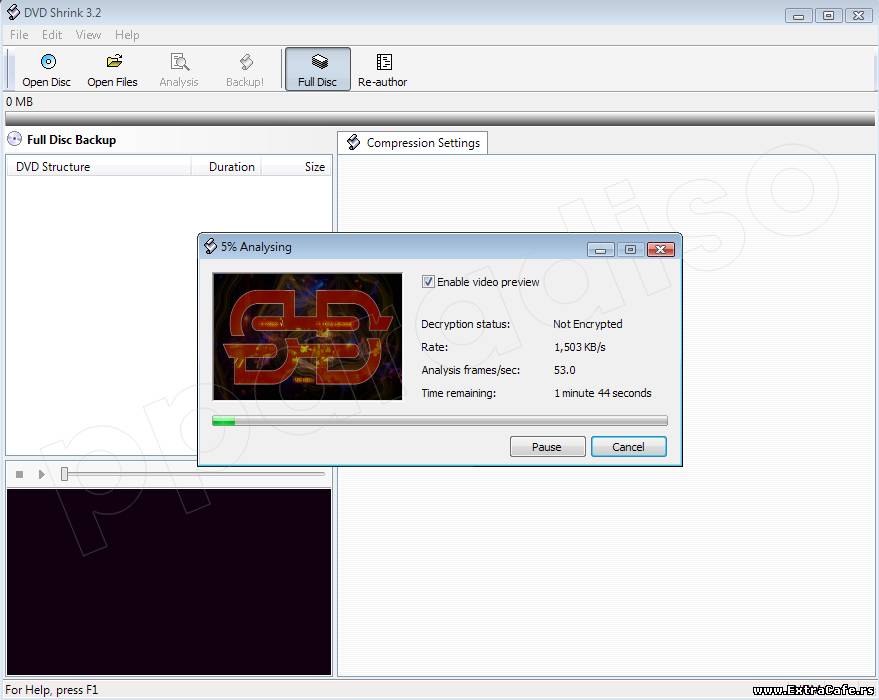
Task: Stop preview playback with the stop button
Action: (x=20, y=475)
